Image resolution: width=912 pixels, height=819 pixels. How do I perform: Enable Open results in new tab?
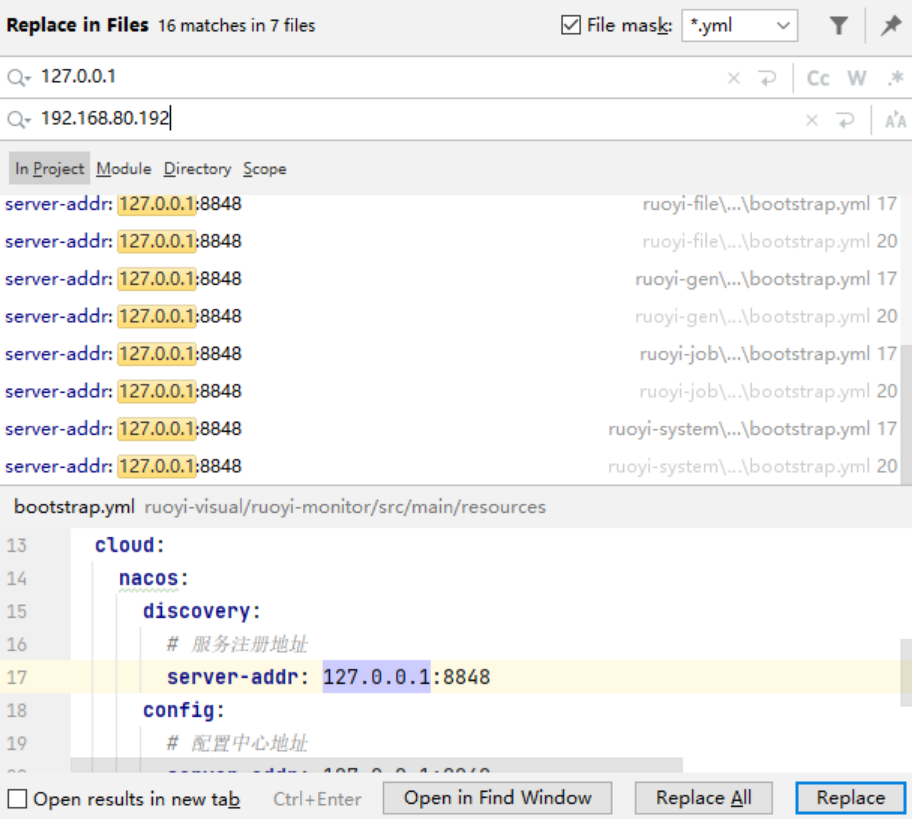[18, 799]
